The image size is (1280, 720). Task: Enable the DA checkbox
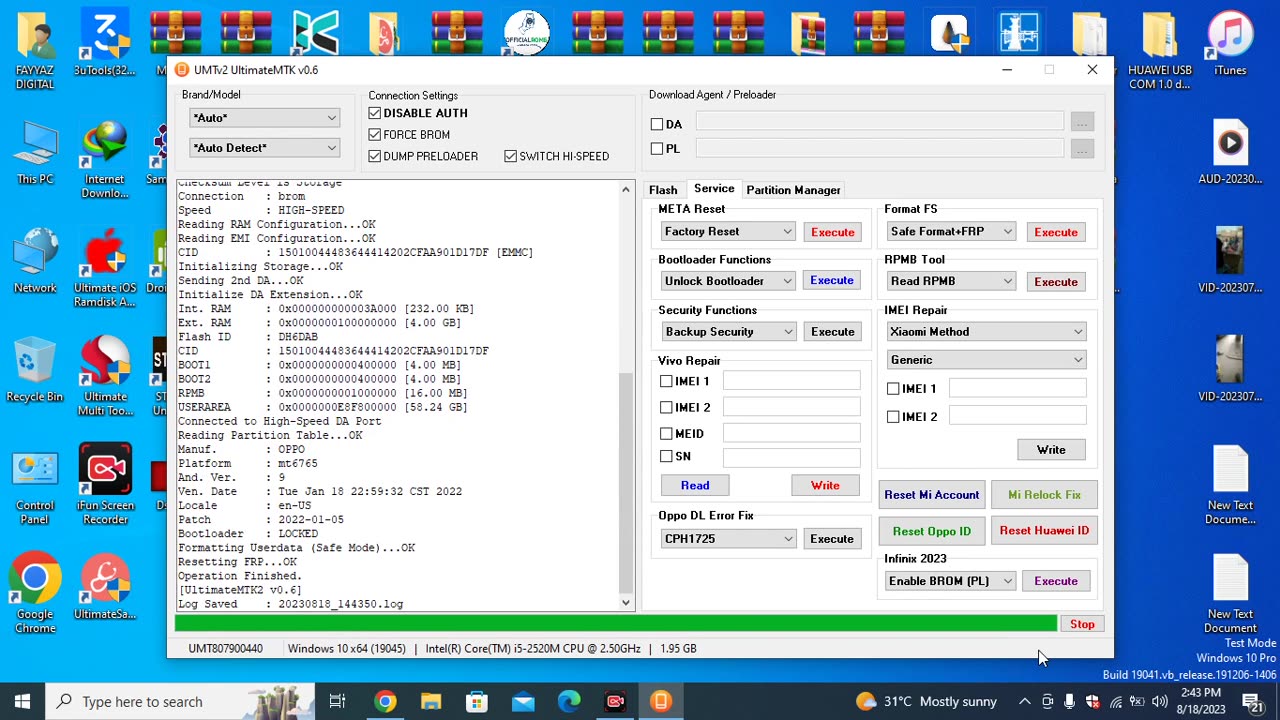[657, 124]
